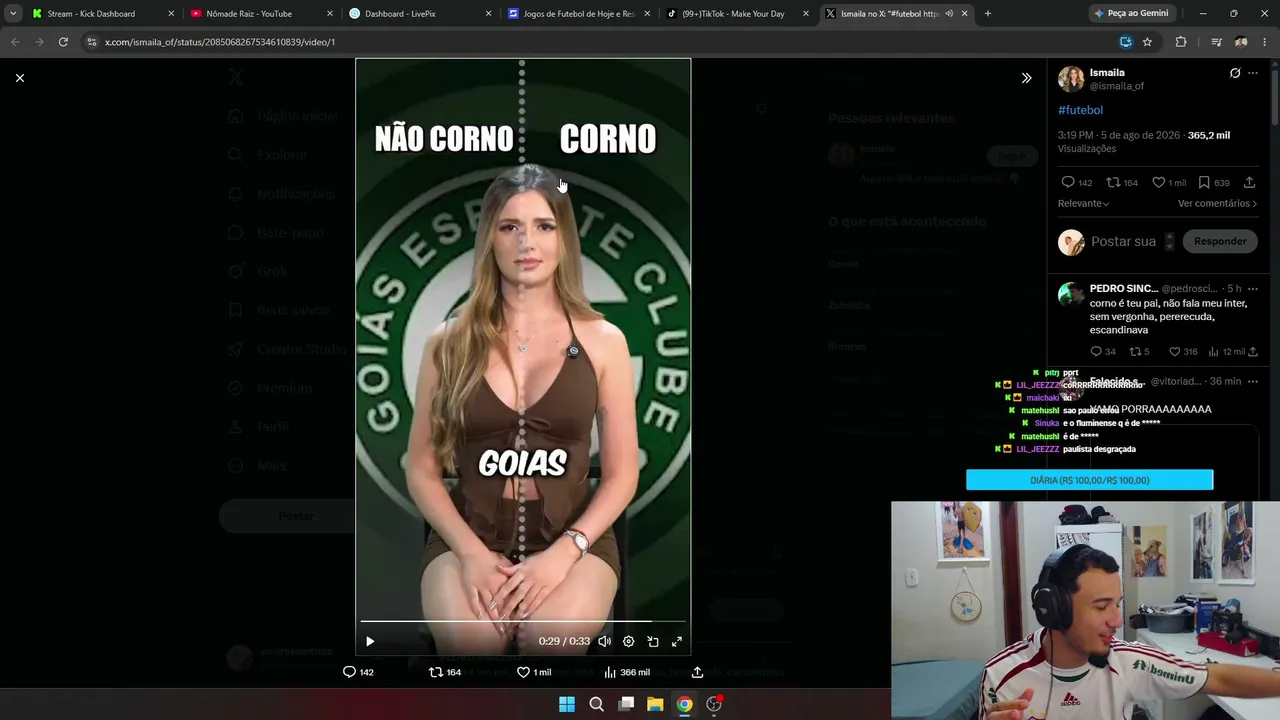1280x720 pixels.
Task: Click the Peça ao Gemini button
Action: [x=1132, y=14]
